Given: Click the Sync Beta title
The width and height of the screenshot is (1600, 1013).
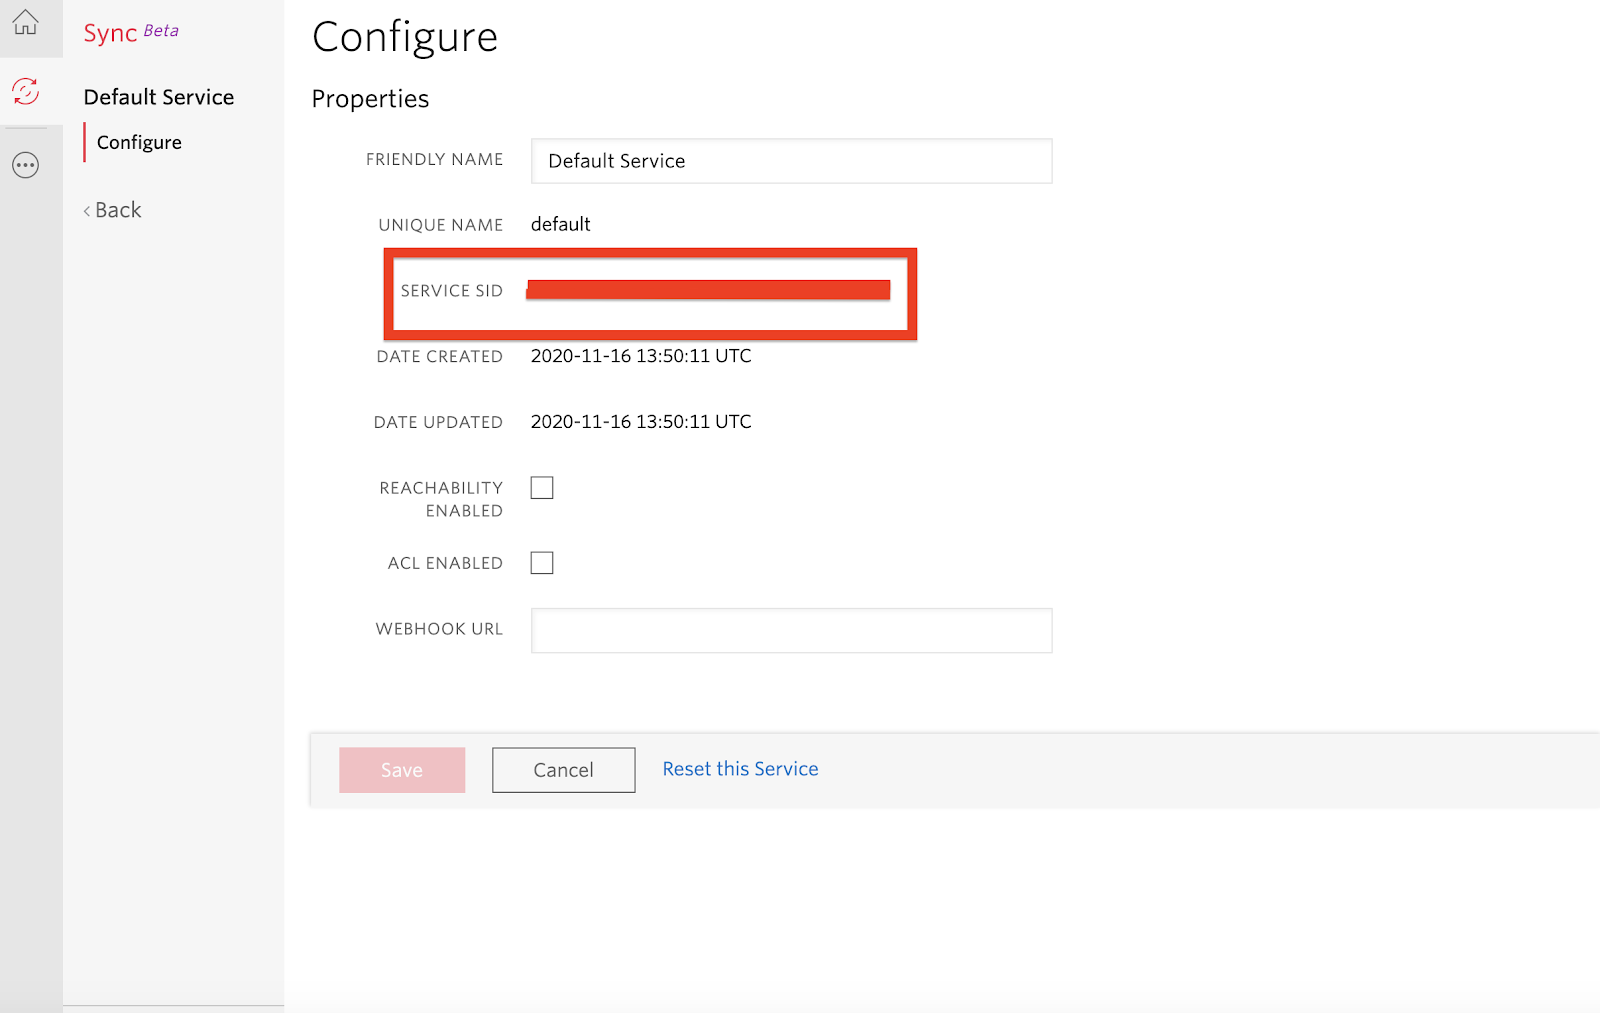Looking at the screenshot, I should (131, 32).
